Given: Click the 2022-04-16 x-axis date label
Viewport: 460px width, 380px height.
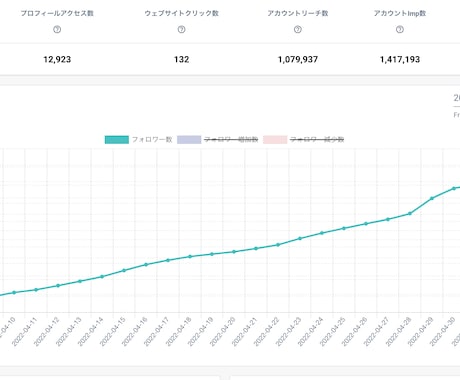Looking at the screenshot, I should click(134, 332).
